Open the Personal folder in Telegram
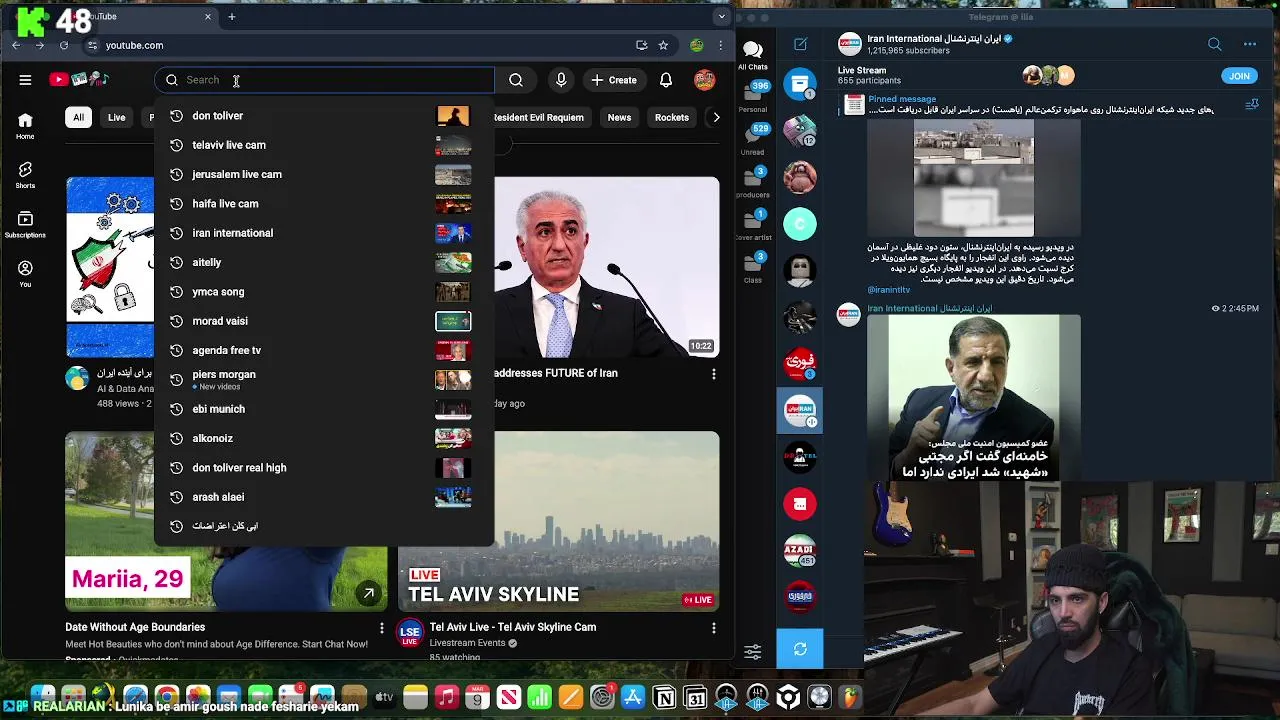This screenshot has width=1280, height=720. tap(753, 96)
